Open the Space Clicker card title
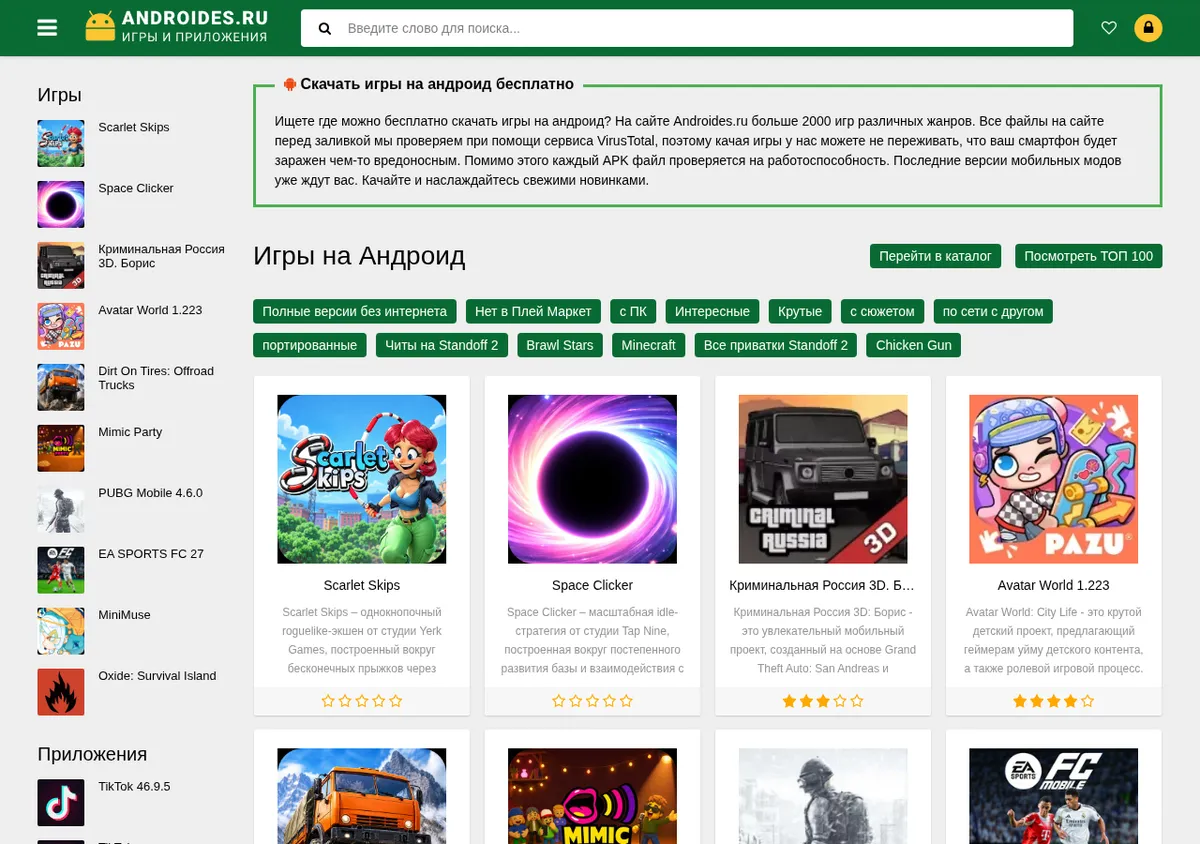Viewport: 1200px width, 844px height. (x=592, y=585)
